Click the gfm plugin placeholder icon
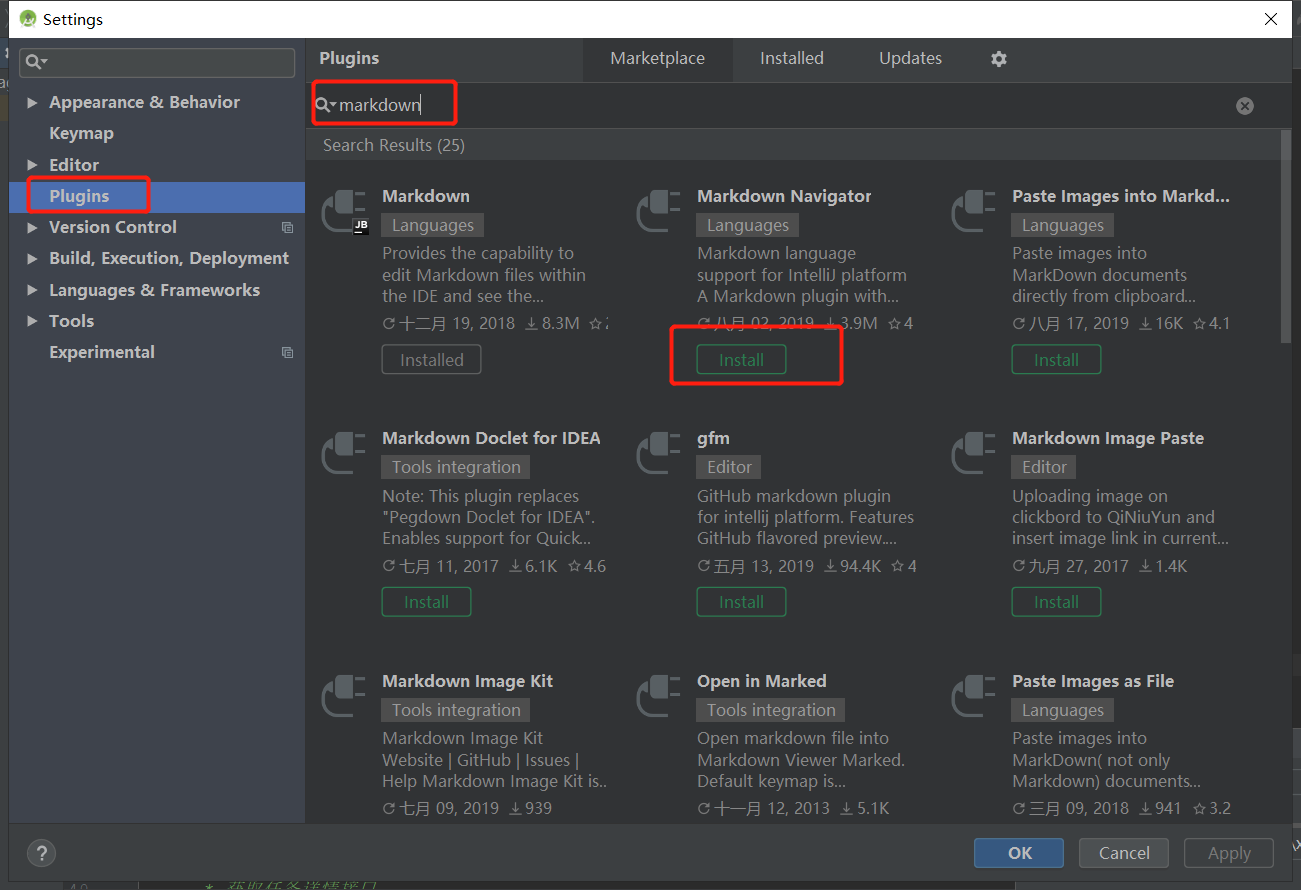 click(658, 453)
